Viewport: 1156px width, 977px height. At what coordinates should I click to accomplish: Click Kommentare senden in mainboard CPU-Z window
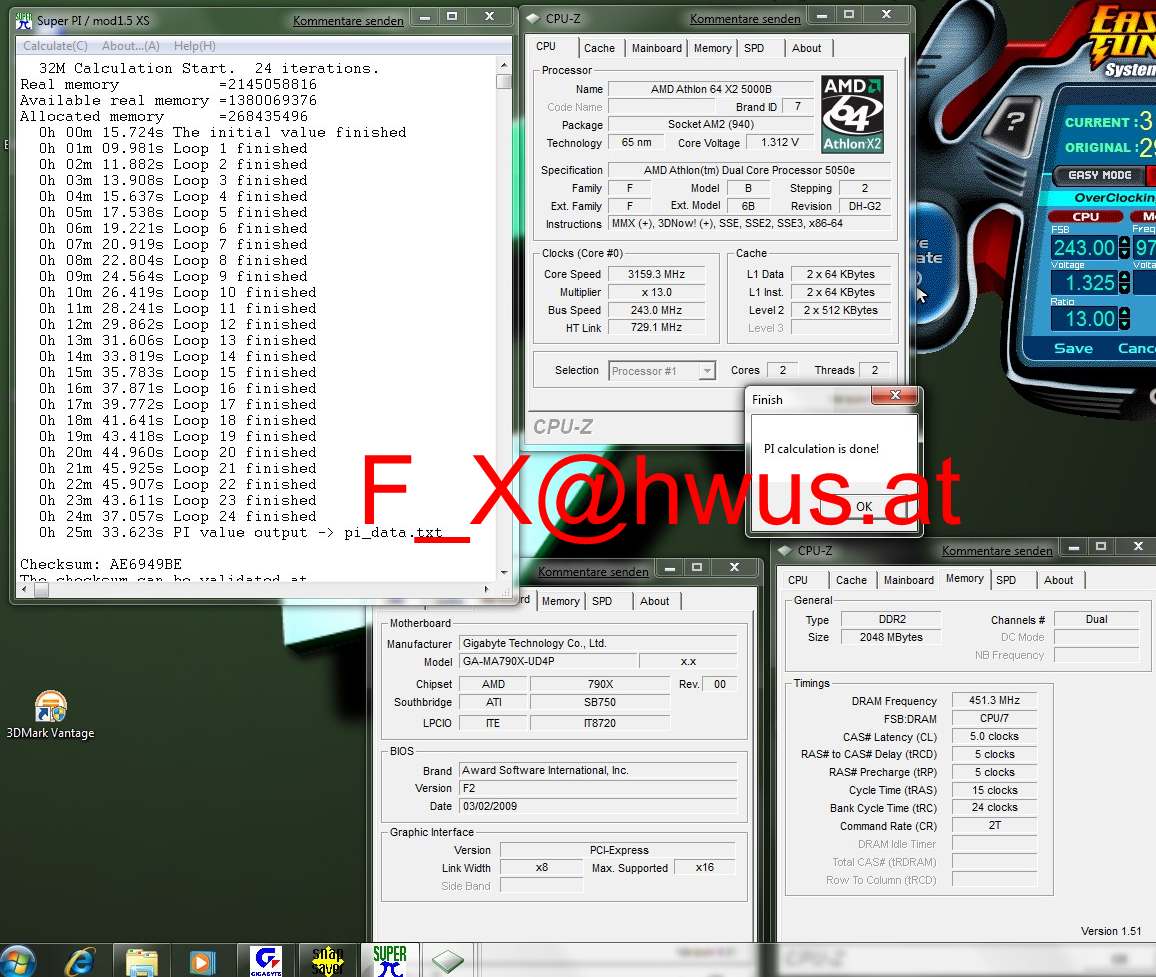[x=593, y=571]
